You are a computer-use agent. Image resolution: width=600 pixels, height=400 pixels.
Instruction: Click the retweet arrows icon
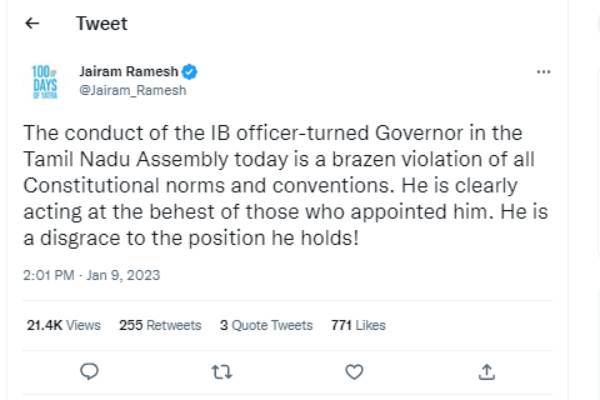220,371
